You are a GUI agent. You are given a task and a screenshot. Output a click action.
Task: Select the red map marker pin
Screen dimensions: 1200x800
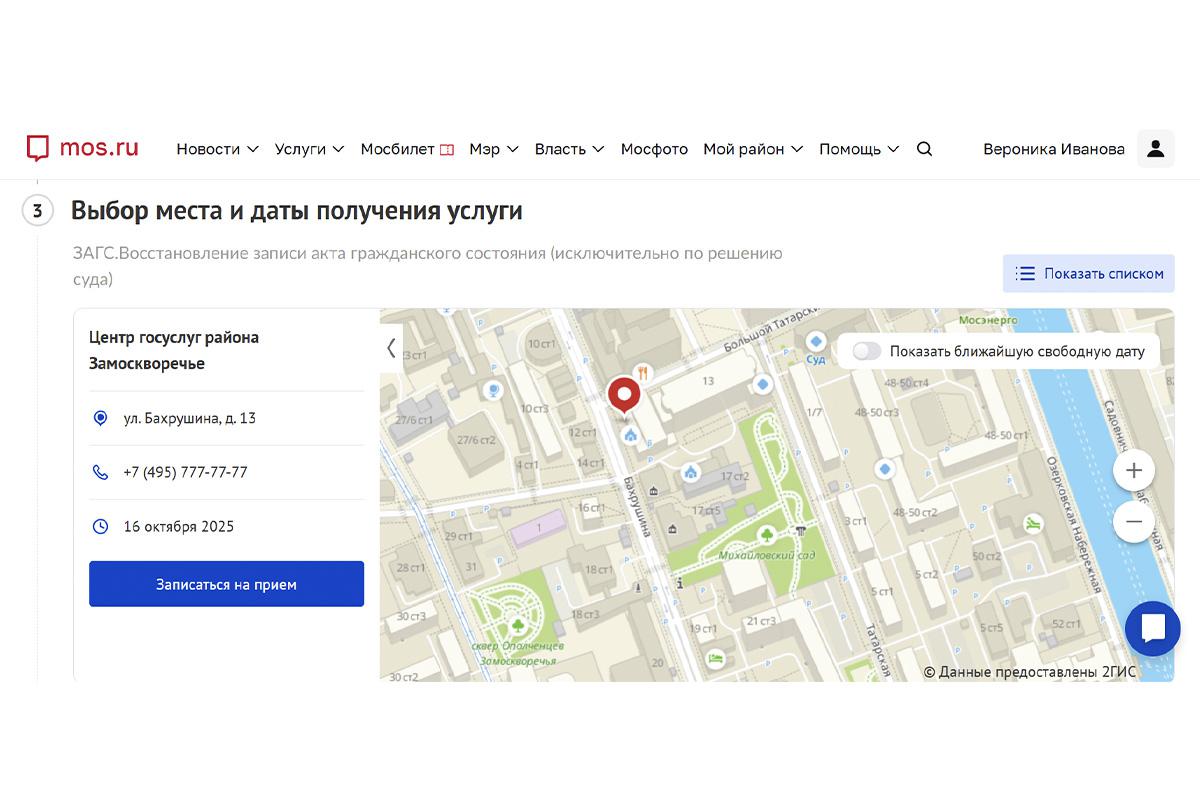coord(623,394)
